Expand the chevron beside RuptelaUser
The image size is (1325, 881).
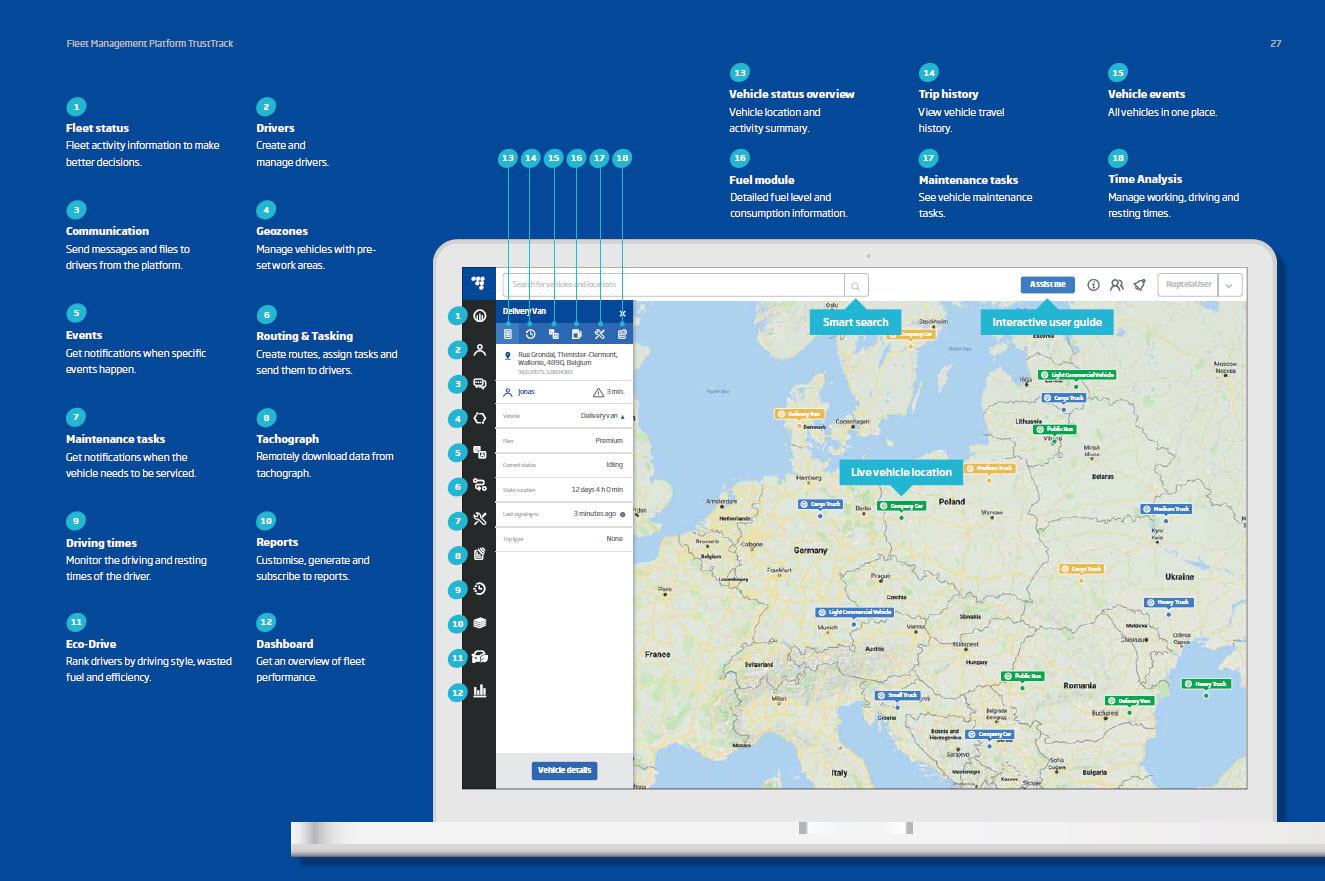pos(1230,285)
